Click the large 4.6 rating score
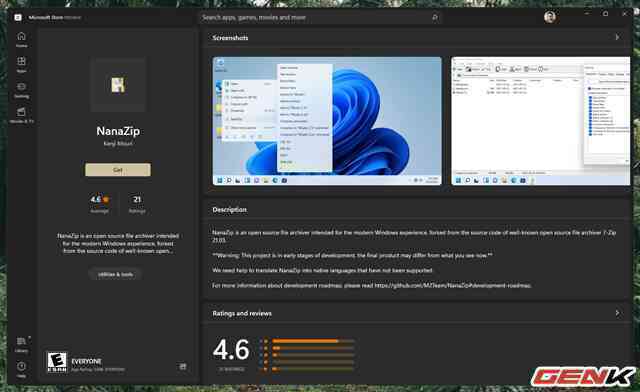 coord(231,350)
